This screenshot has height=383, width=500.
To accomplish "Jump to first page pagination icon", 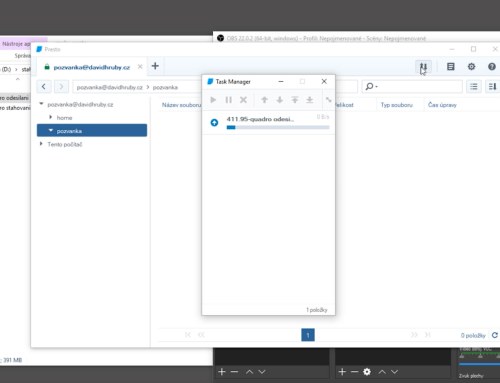I will point(188,335).
